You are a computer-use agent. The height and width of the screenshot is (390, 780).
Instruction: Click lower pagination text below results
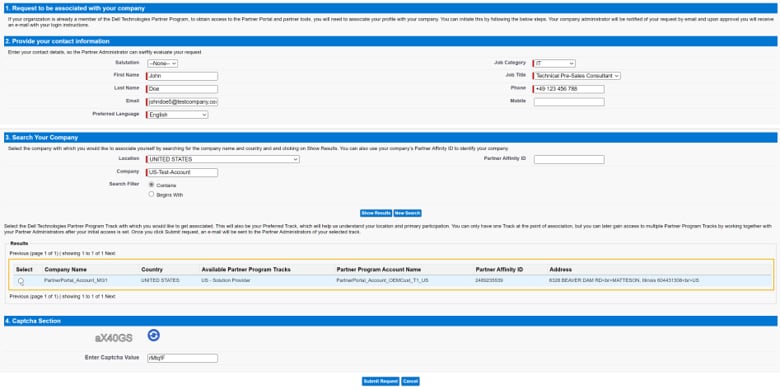pos(62,296)
